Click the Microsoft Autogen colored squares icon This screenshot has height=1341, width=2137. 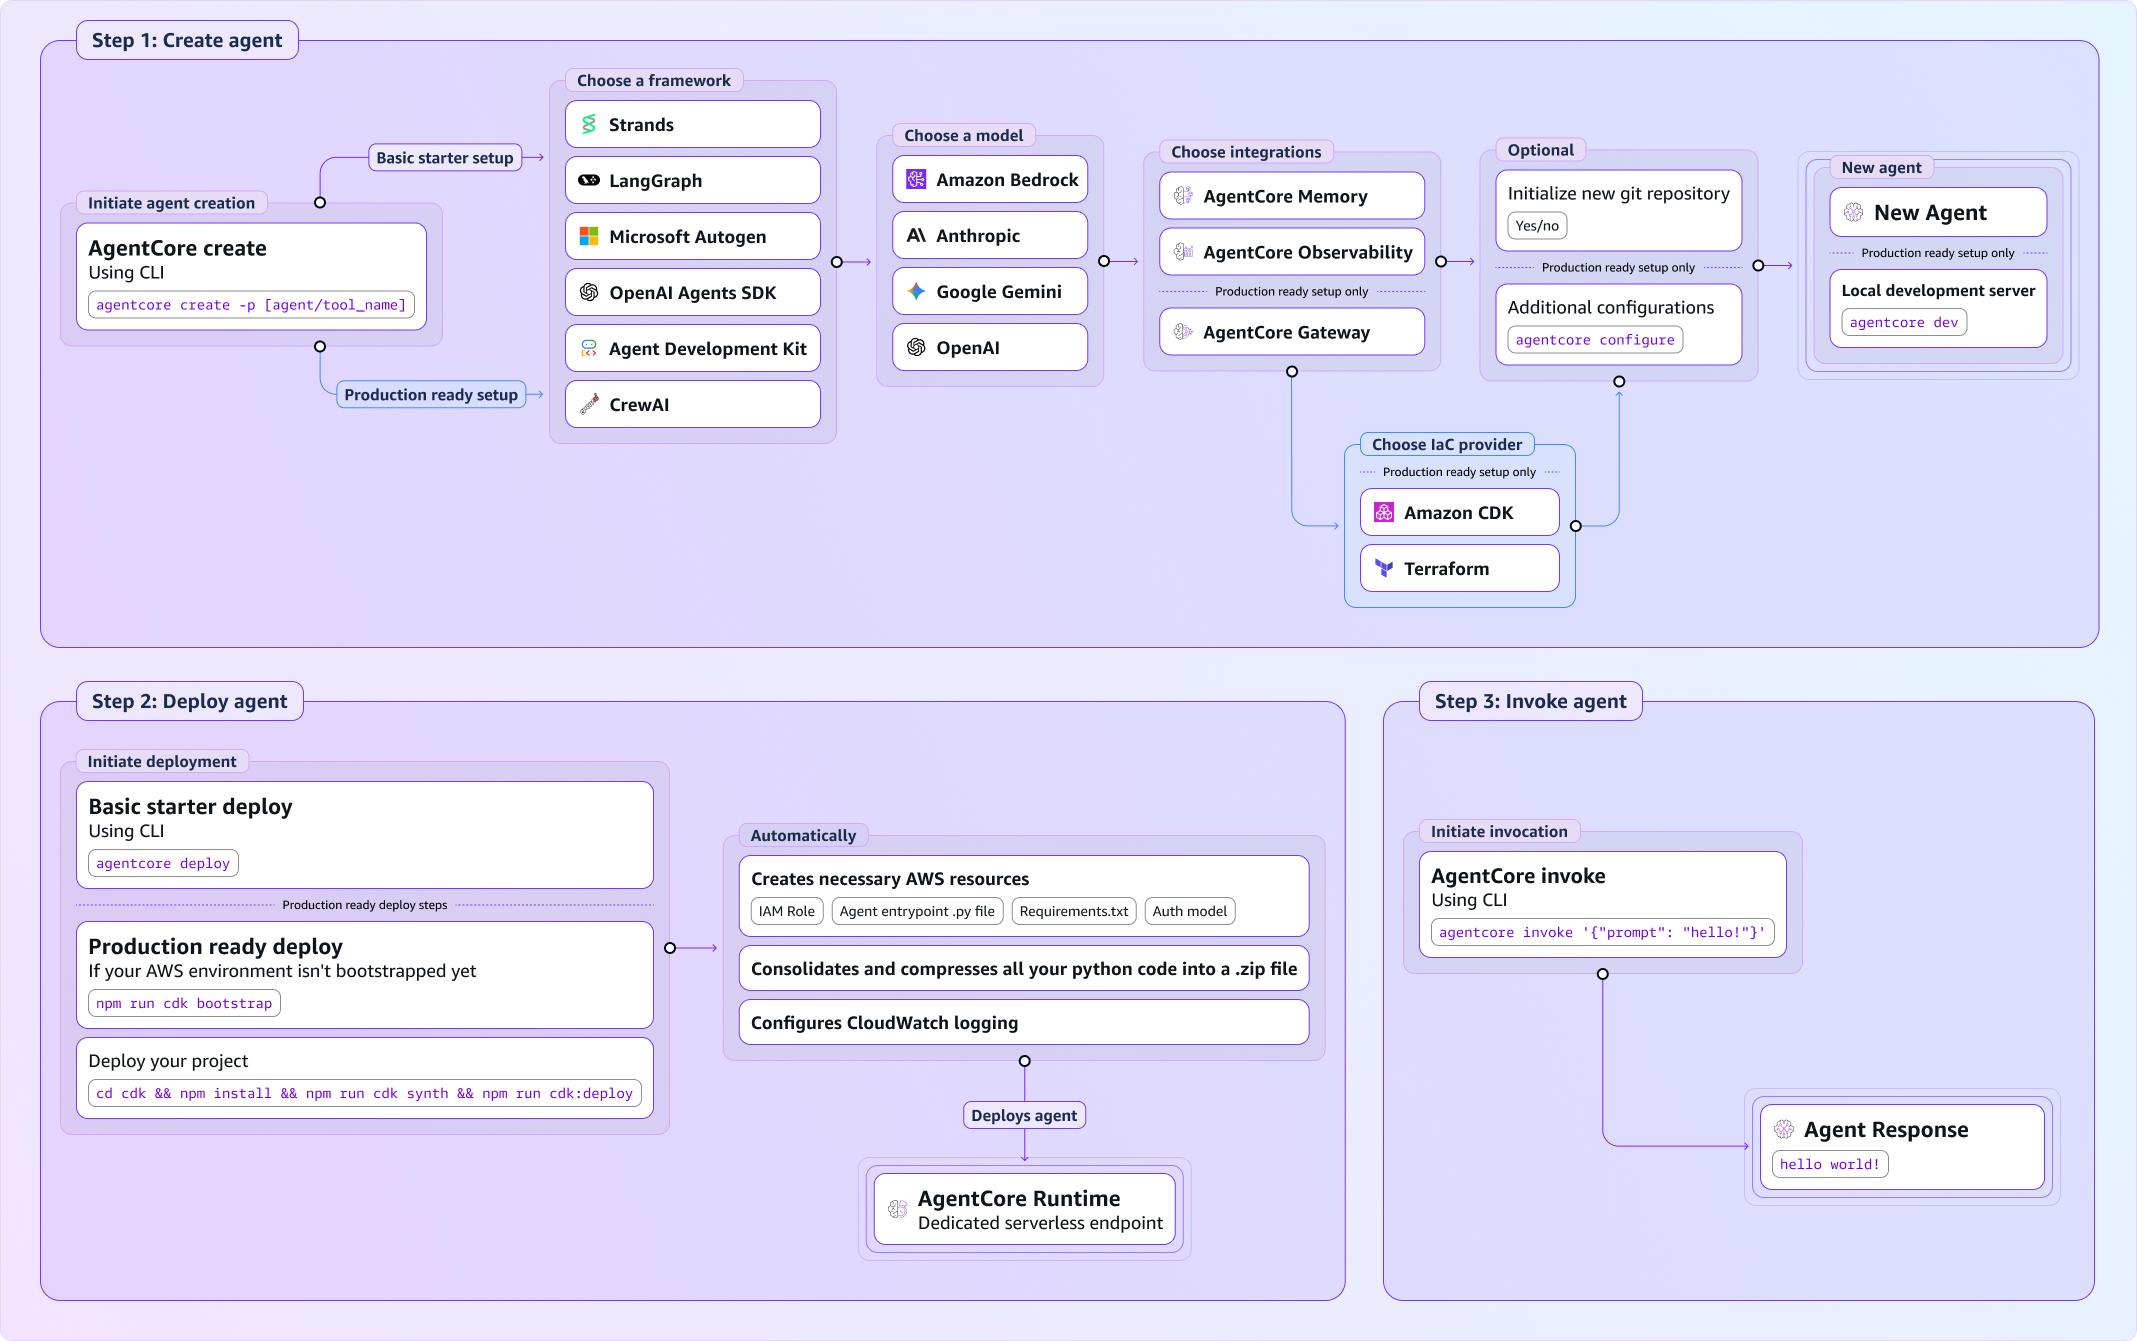click(x=589, y=237)
